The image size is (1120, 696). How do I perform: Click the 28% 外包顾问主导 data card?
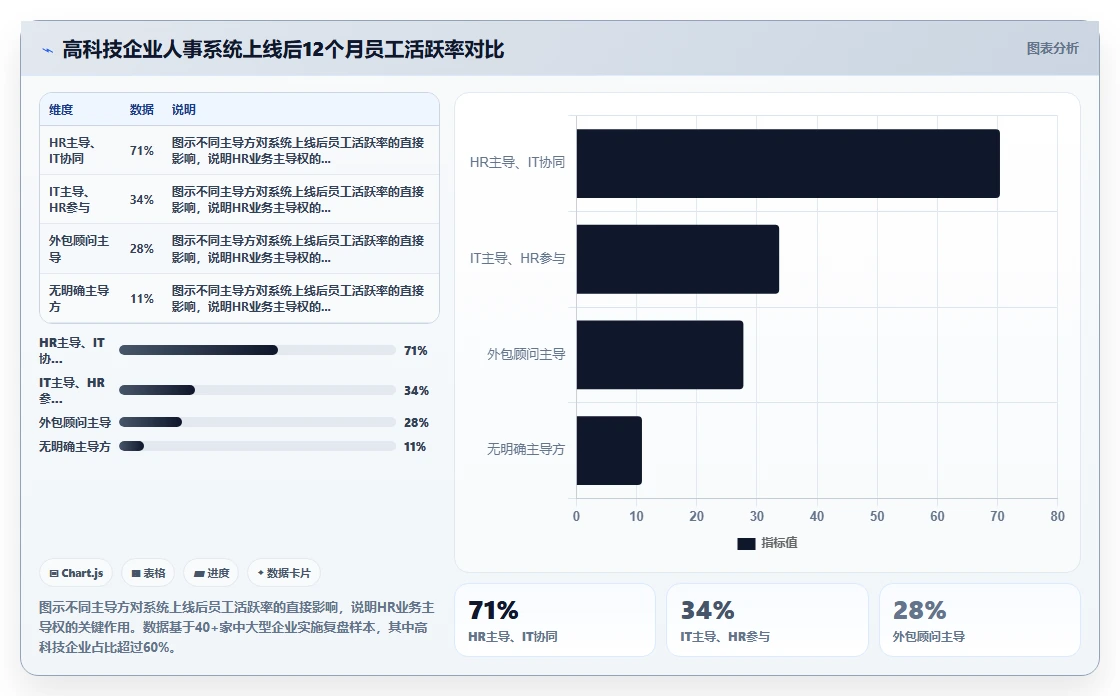979,620
